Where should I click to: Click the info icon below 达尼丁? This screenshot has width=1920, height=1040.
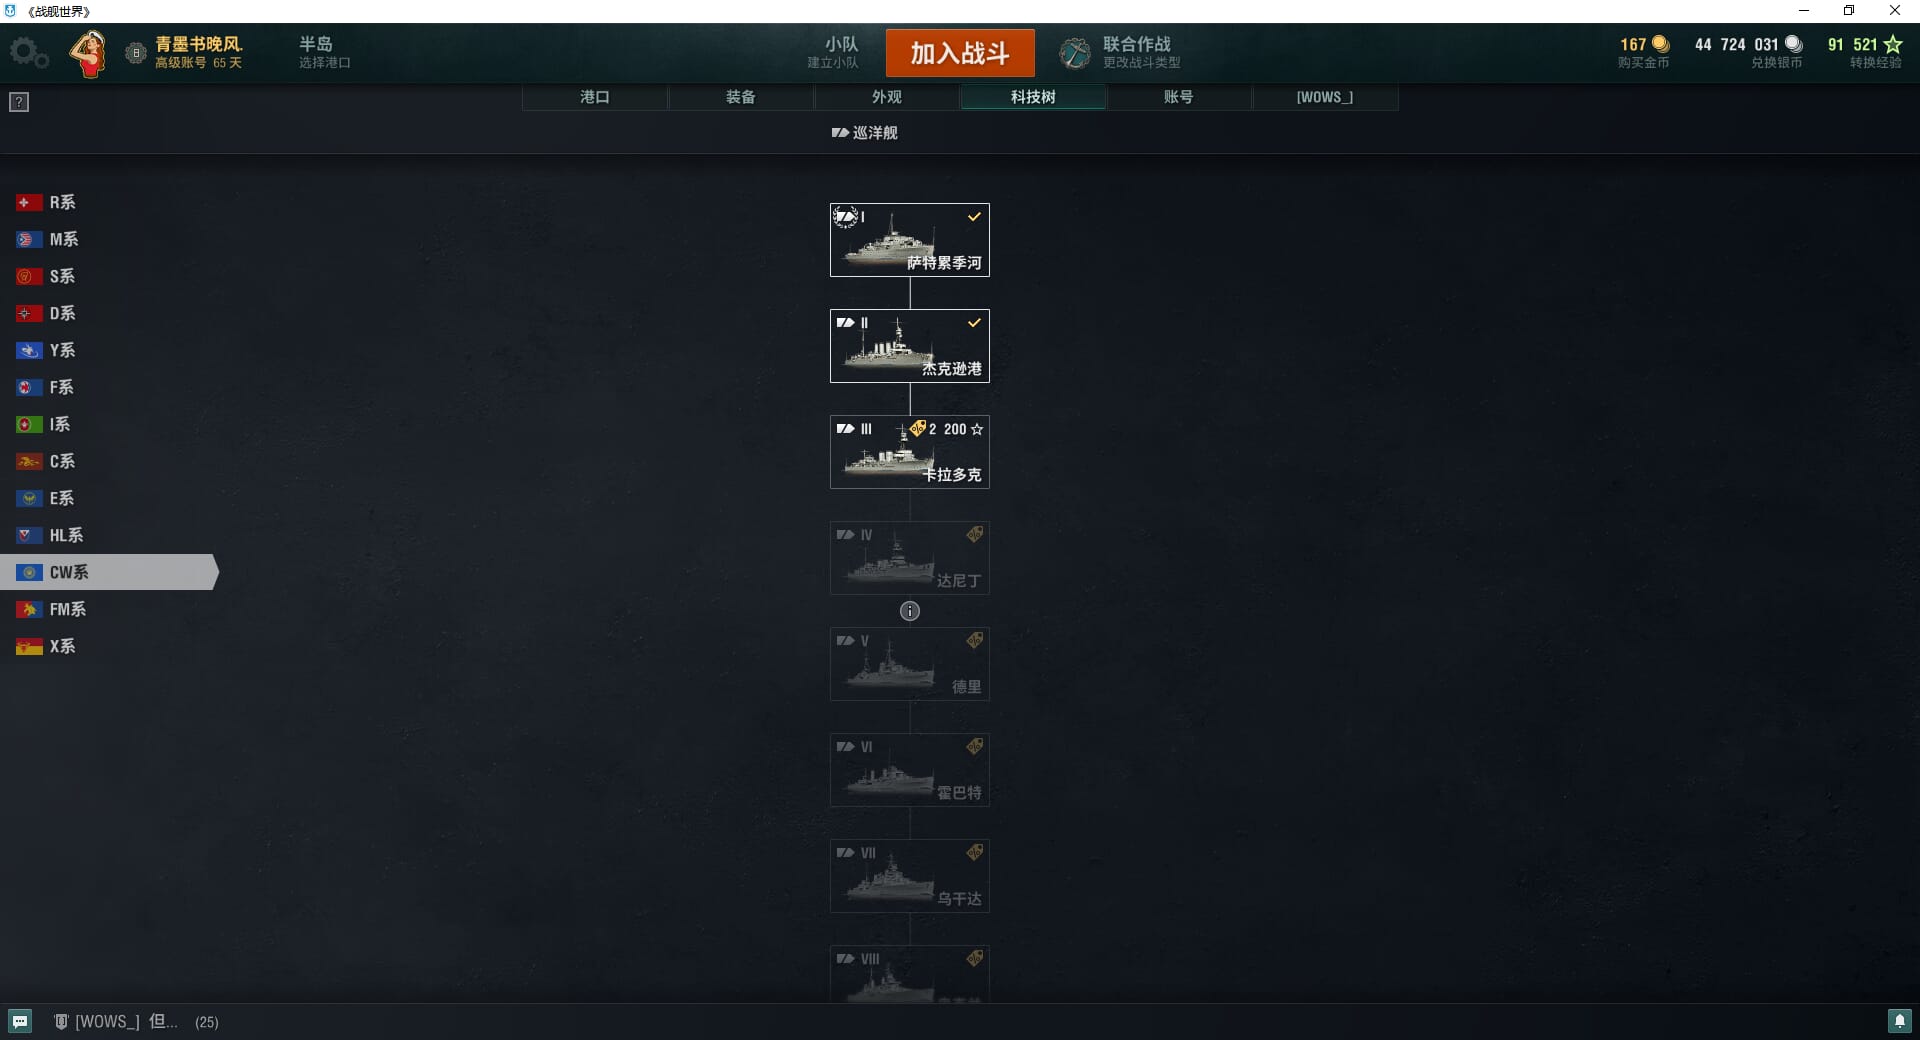[x=910, y=611]
